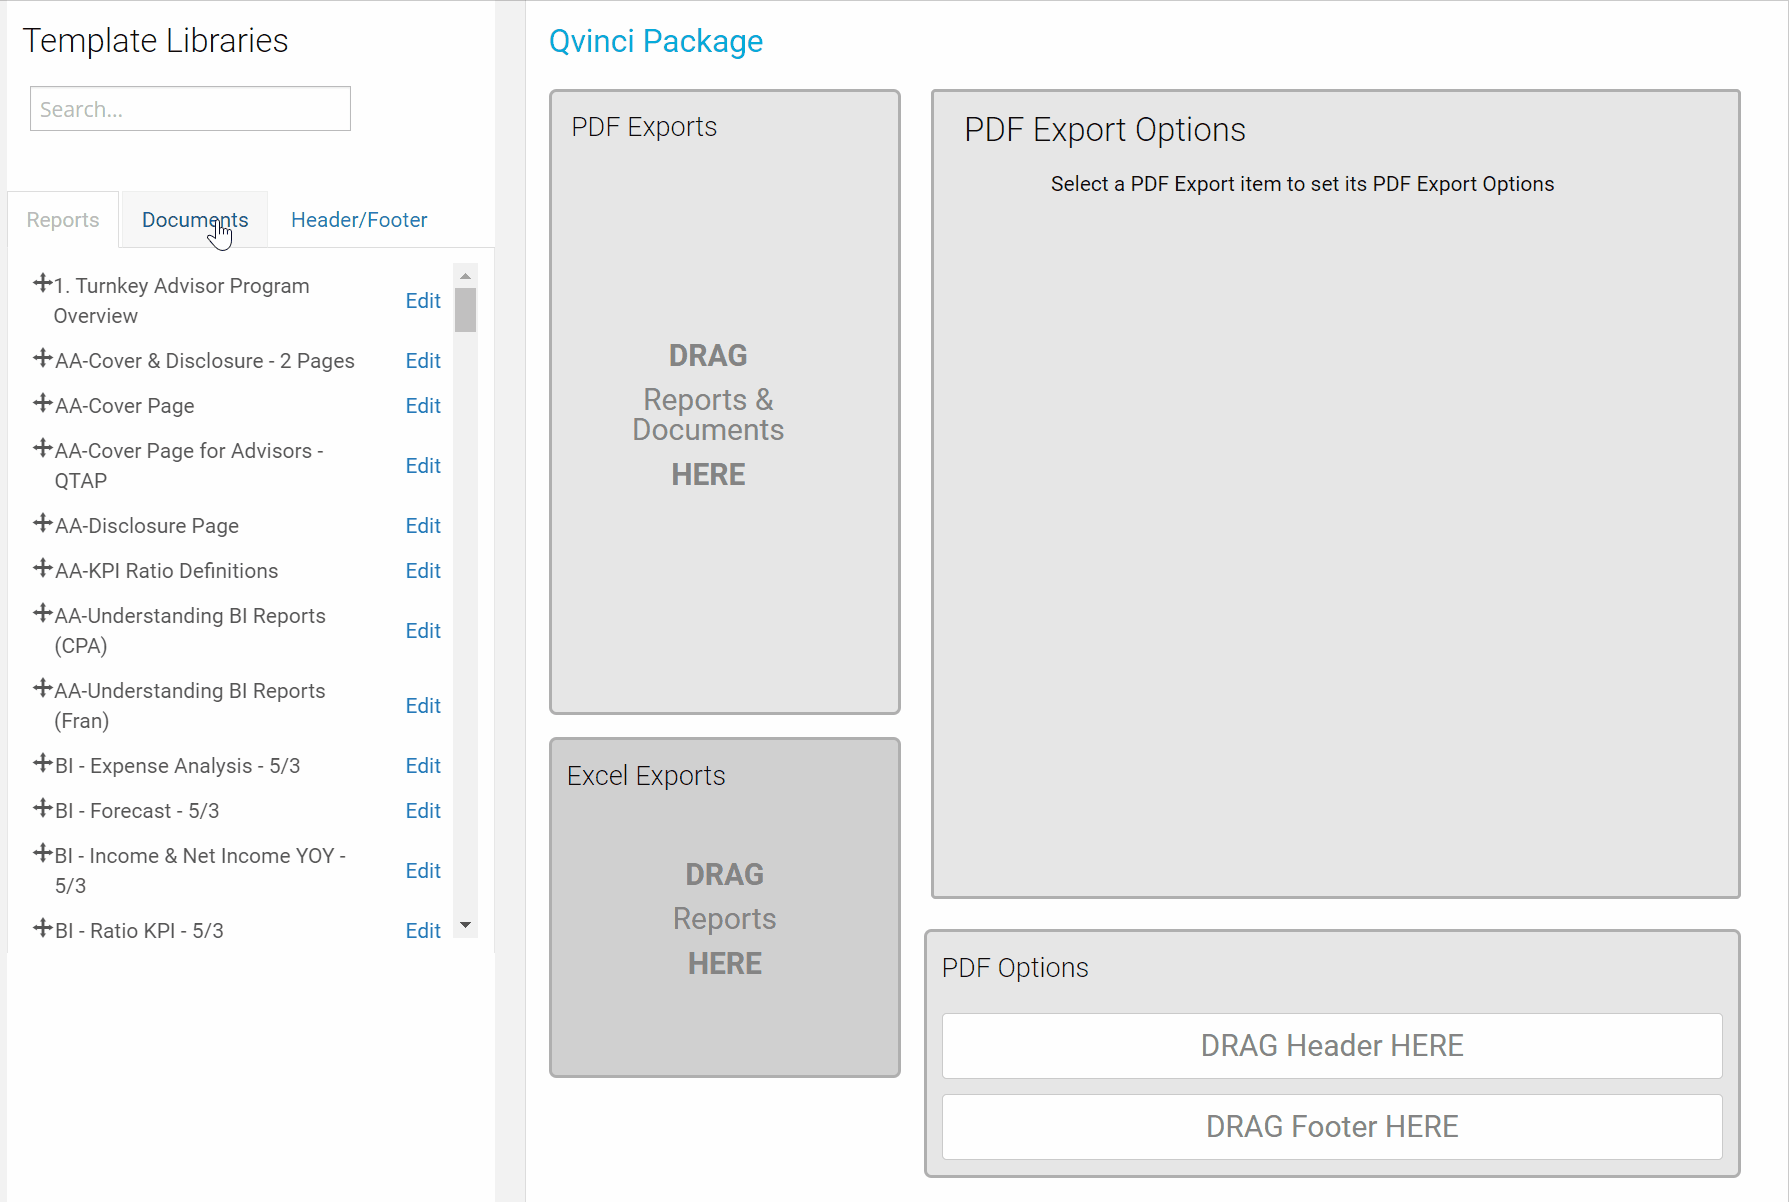Click the move handle for BI - Income & Net Income YOY
1789x1202 pixels.
click(43, 853)
